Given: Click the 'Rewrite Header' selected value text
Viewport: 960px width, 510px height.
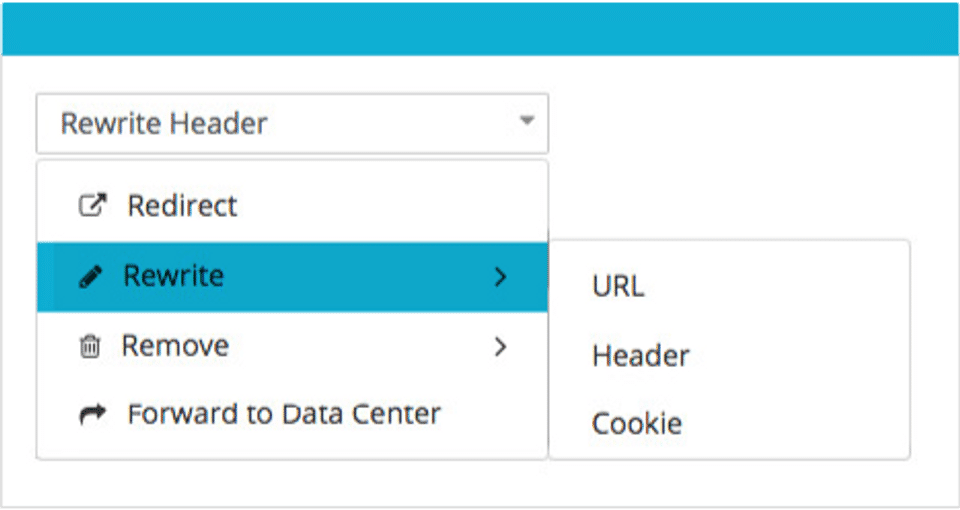Looking at the screenshot, I should click(164, 124).
